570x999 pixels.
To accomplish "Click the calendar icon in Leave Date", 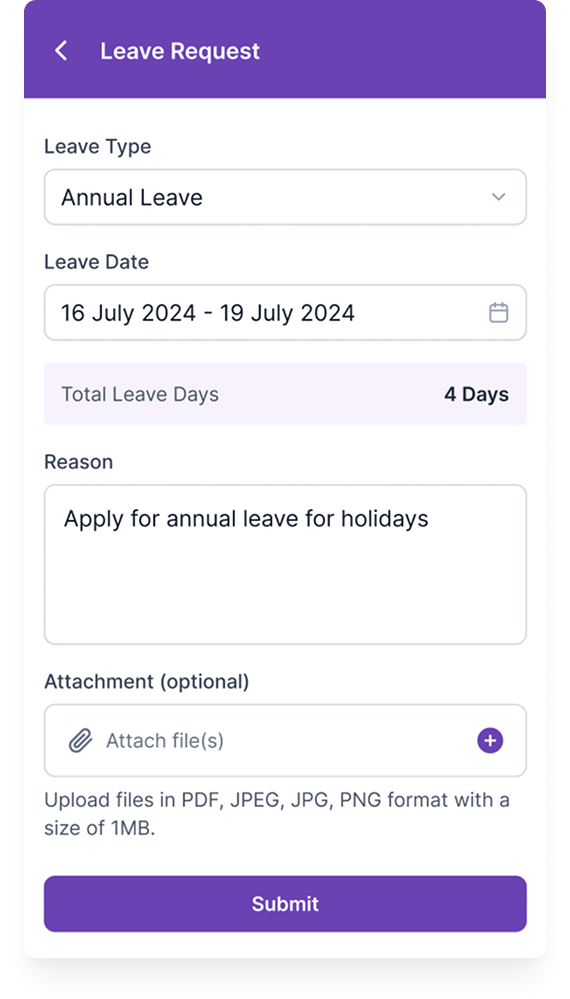I will 498,313.
